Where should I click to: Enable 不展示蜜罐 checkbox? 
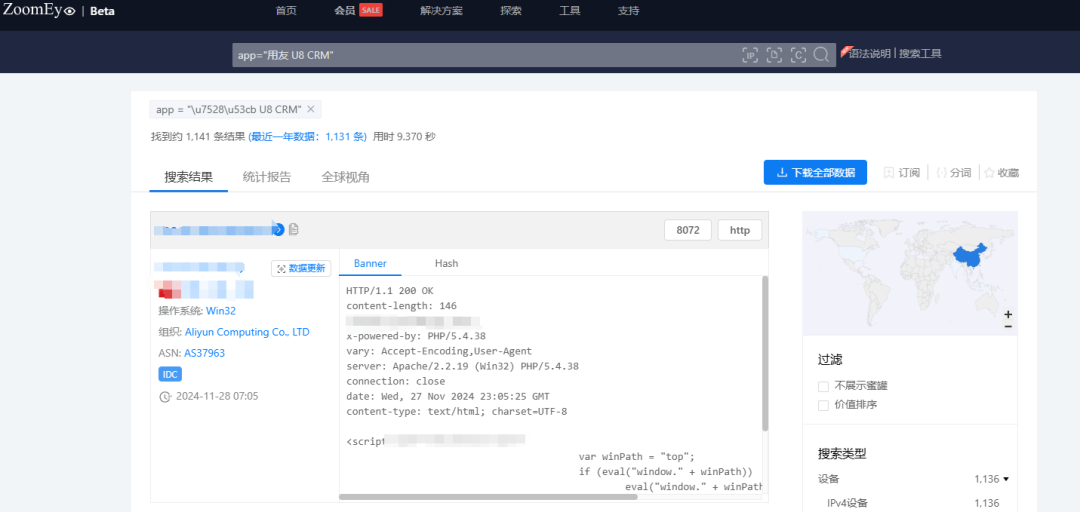pyautogui.click(x=823, y=386)
